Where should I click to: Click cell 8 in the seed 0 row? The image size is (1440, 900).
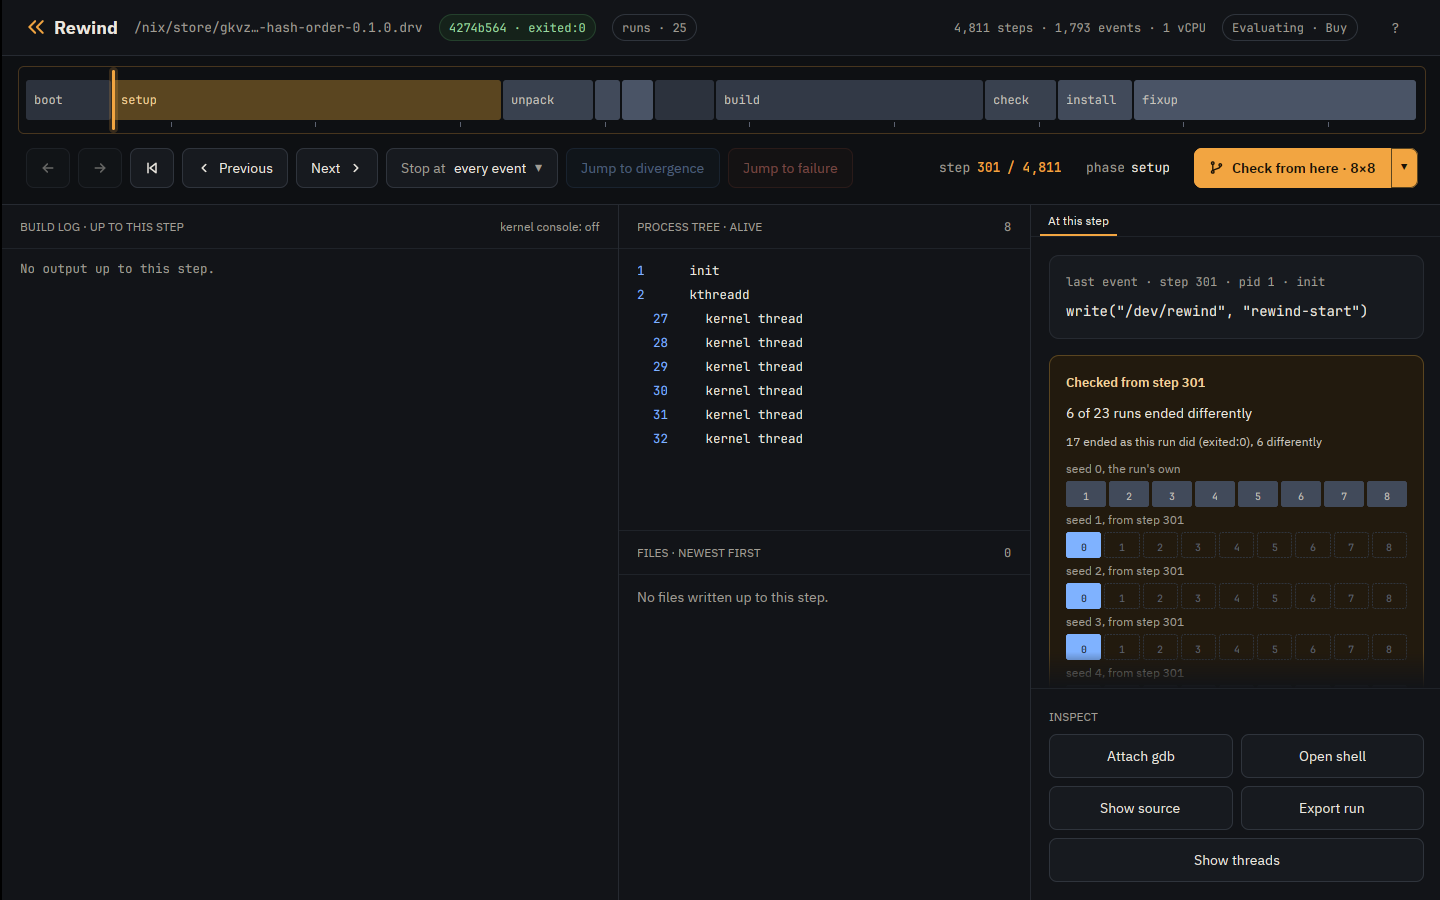click(x=1387, y=495)
